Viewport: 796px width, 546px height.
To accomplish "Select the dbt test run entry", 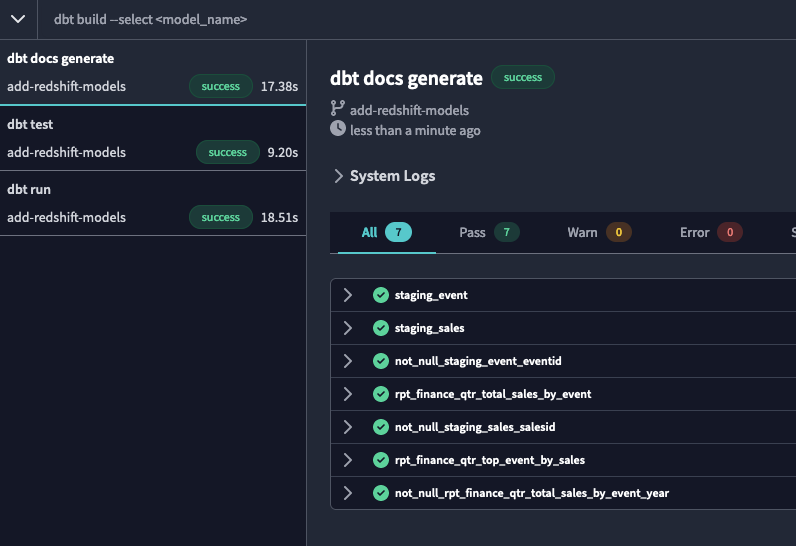I will tap(153, 138).
